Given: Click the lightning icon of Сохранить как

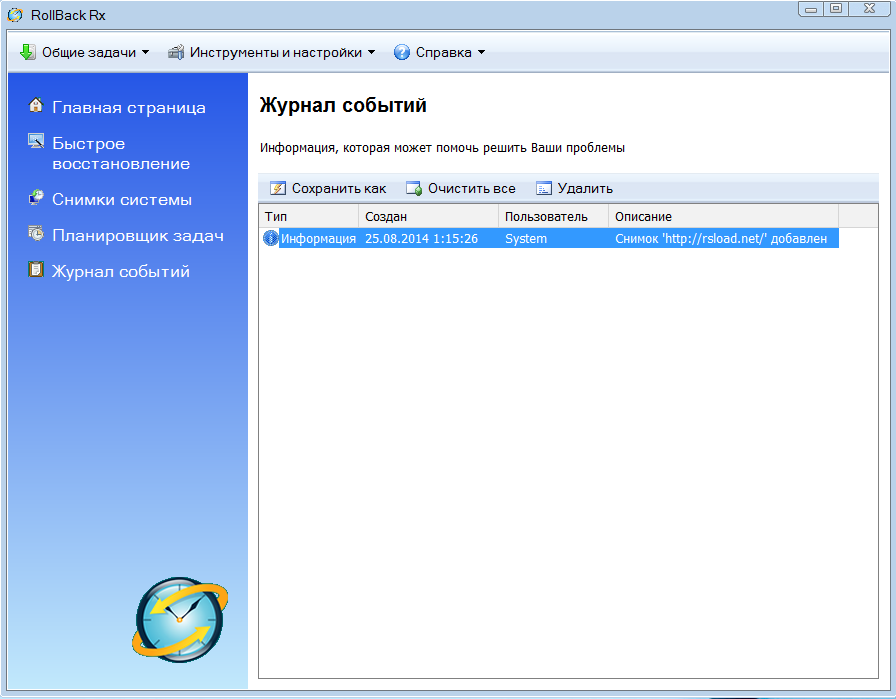Looking at the screenshot, I should 278,188.
